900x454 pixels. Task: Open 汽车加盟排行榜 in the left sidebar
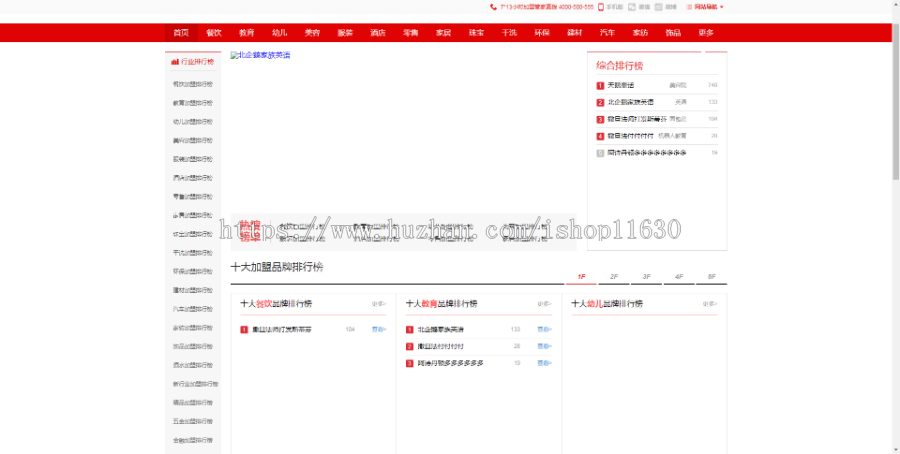(193, 309)
